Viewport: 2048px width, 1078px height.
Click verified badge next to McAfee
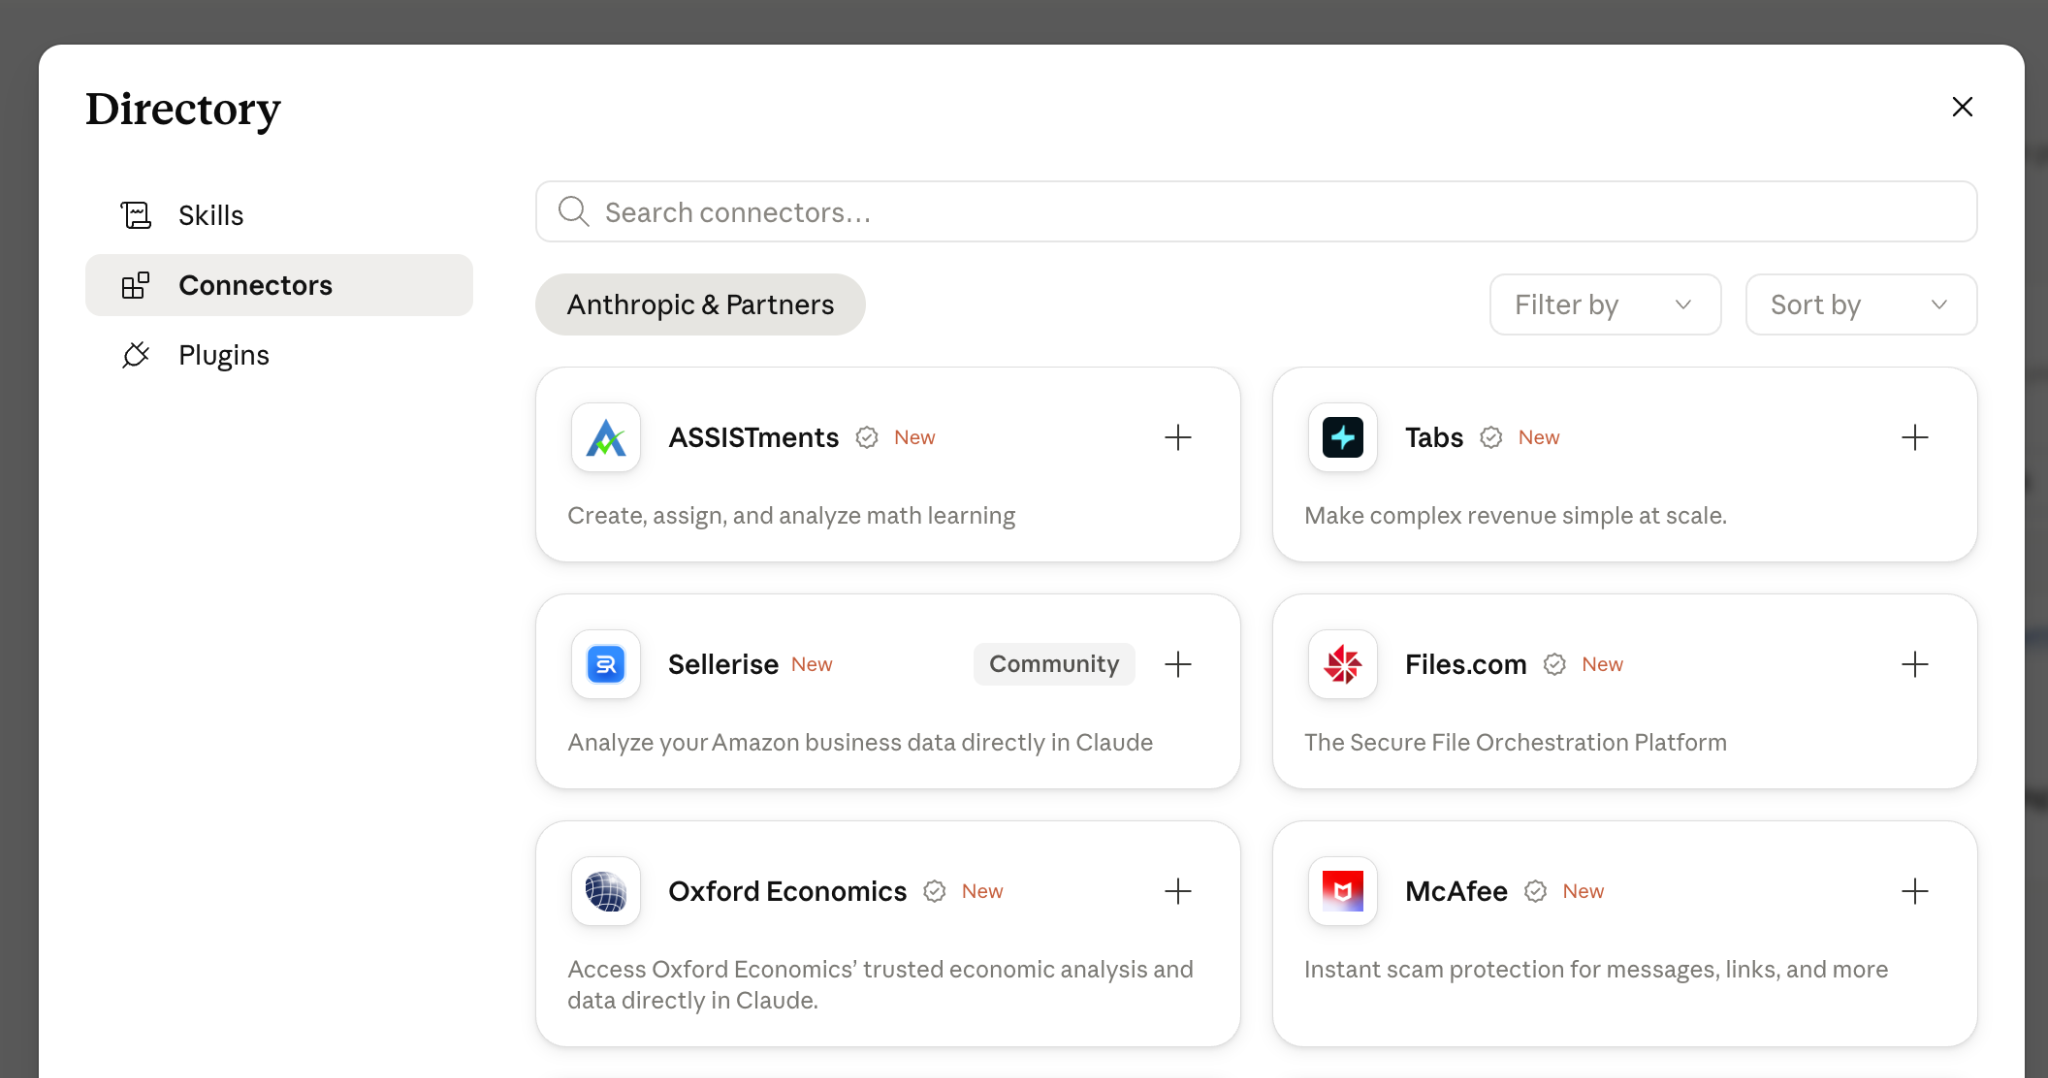(x=1536, y=891)
